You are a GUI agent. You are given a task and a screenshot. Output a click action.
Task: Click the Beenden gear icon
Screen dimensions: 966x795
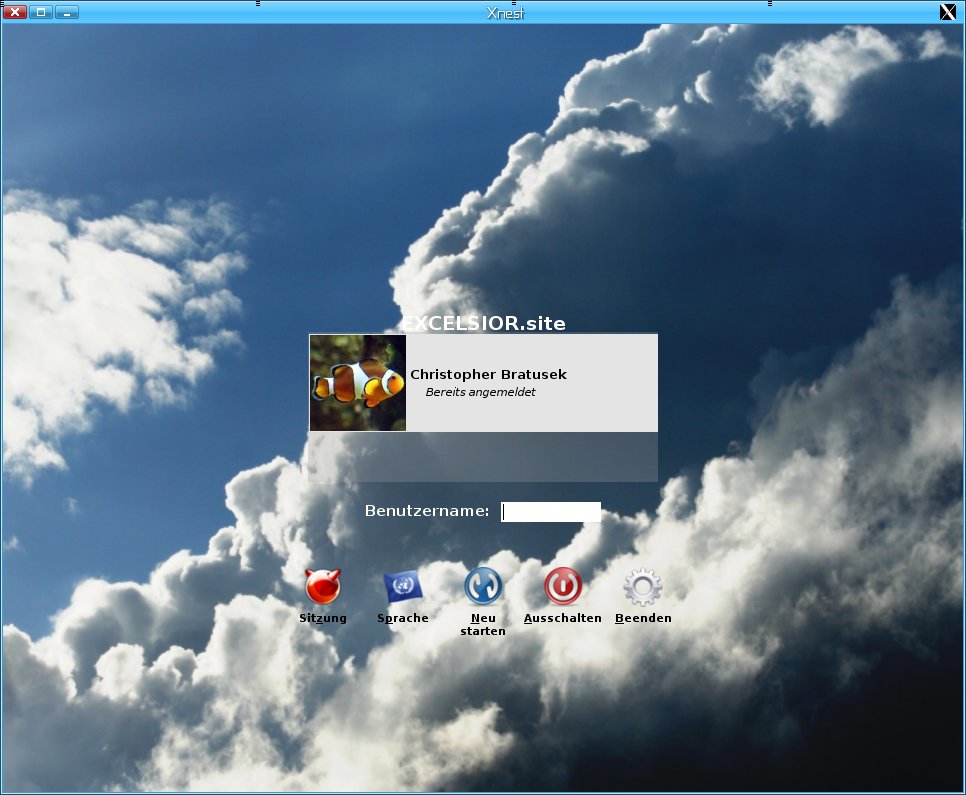[x=643, y=586]
